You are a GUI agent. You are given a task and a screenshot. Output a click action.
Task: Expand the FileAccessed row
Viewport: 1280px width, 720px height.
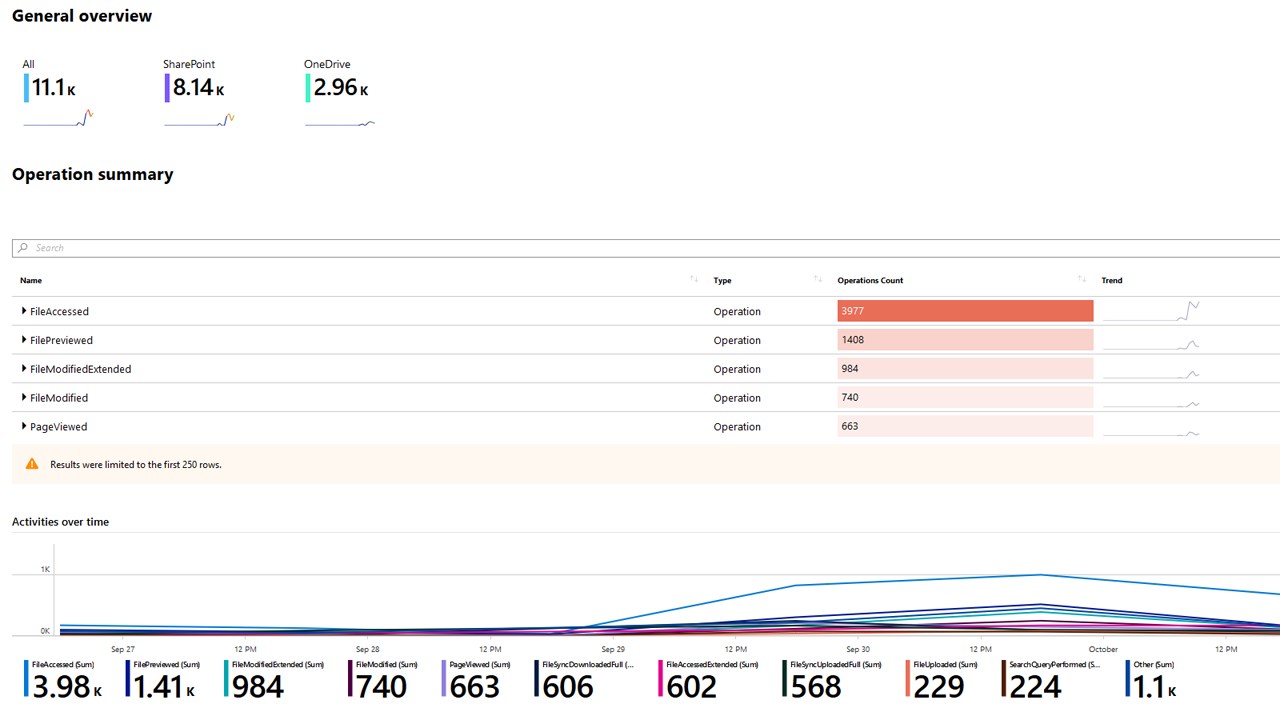coord(24,311)
